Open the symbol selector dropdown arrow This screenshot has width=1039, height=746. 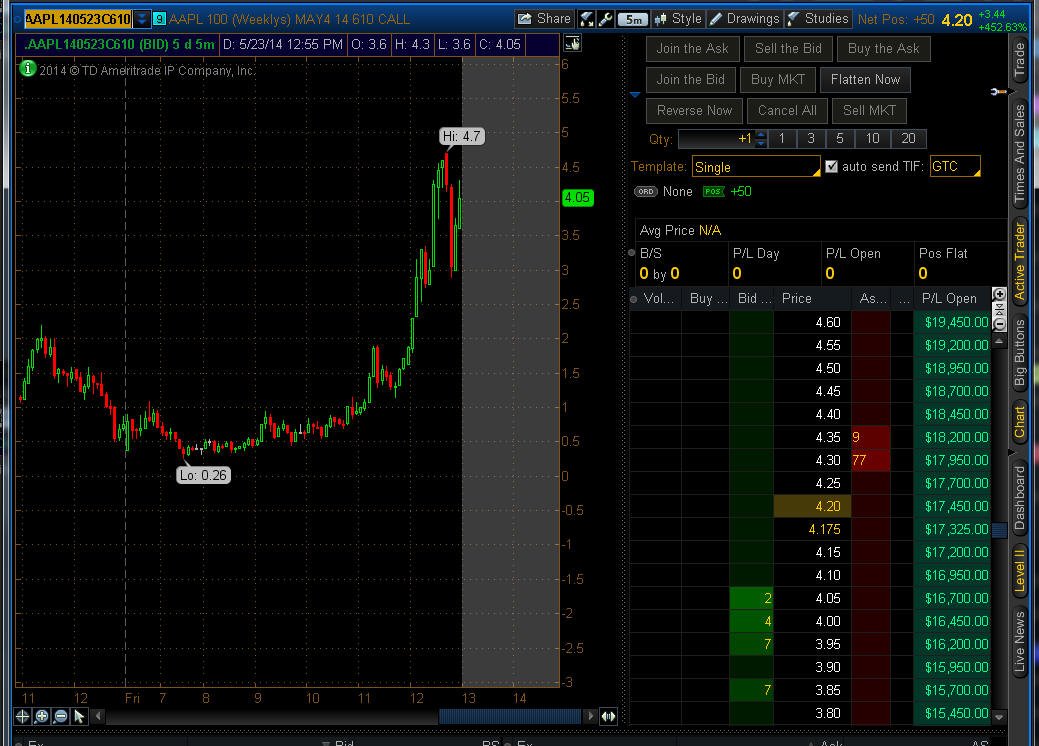(x=141, y=19)
